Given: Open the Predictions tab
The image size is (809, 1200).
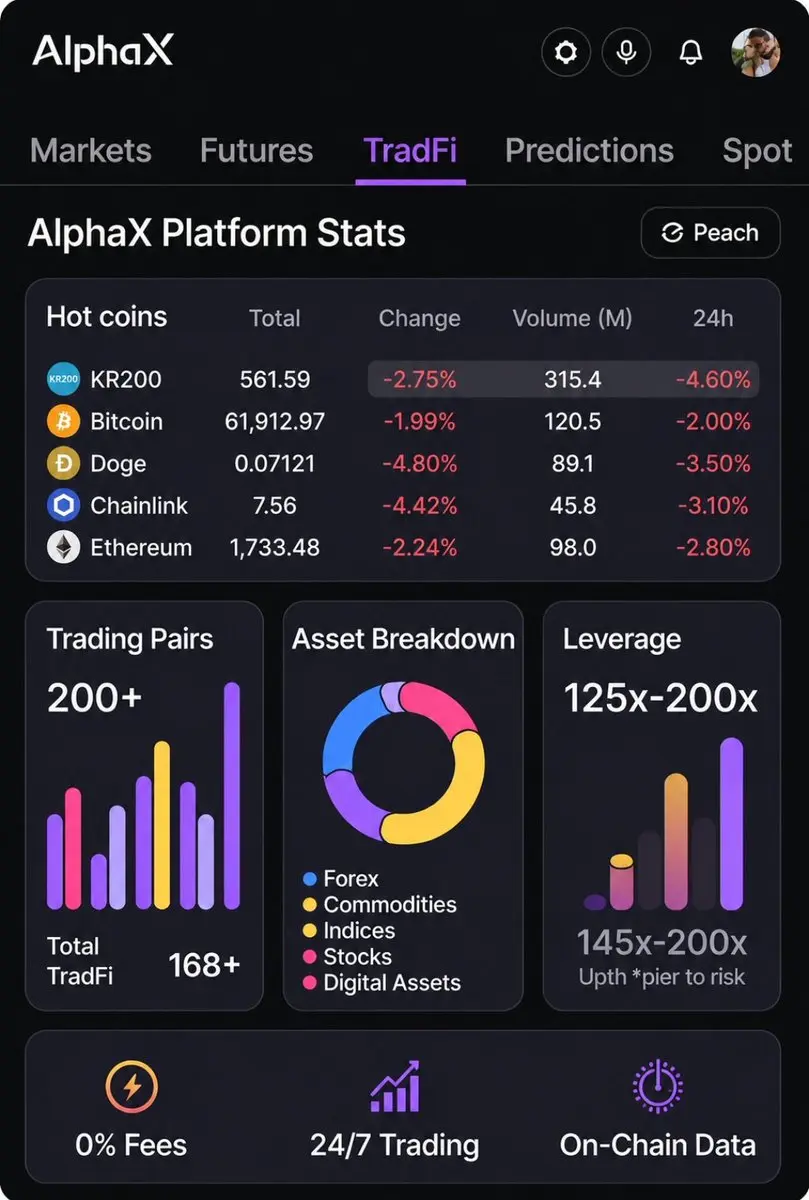Looking at the screenshot, I should click(589, 150).
